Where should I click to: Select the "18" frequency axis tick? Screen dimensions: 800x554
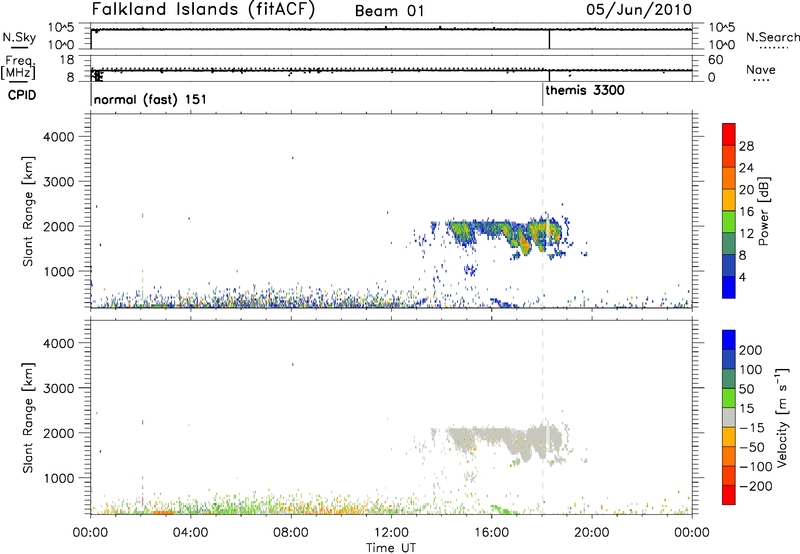coord(67,60)
